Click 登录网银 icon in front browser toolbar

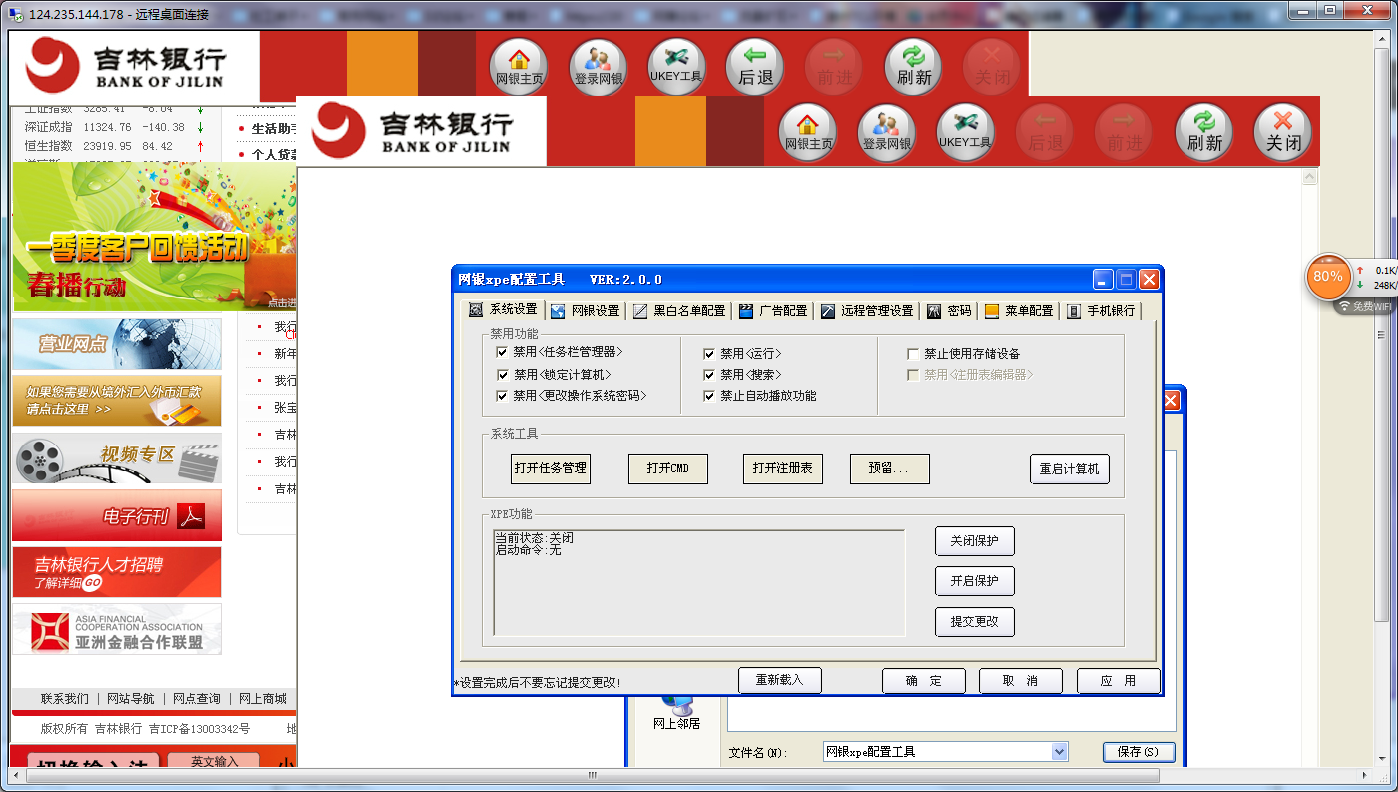[x=887, y=132]
